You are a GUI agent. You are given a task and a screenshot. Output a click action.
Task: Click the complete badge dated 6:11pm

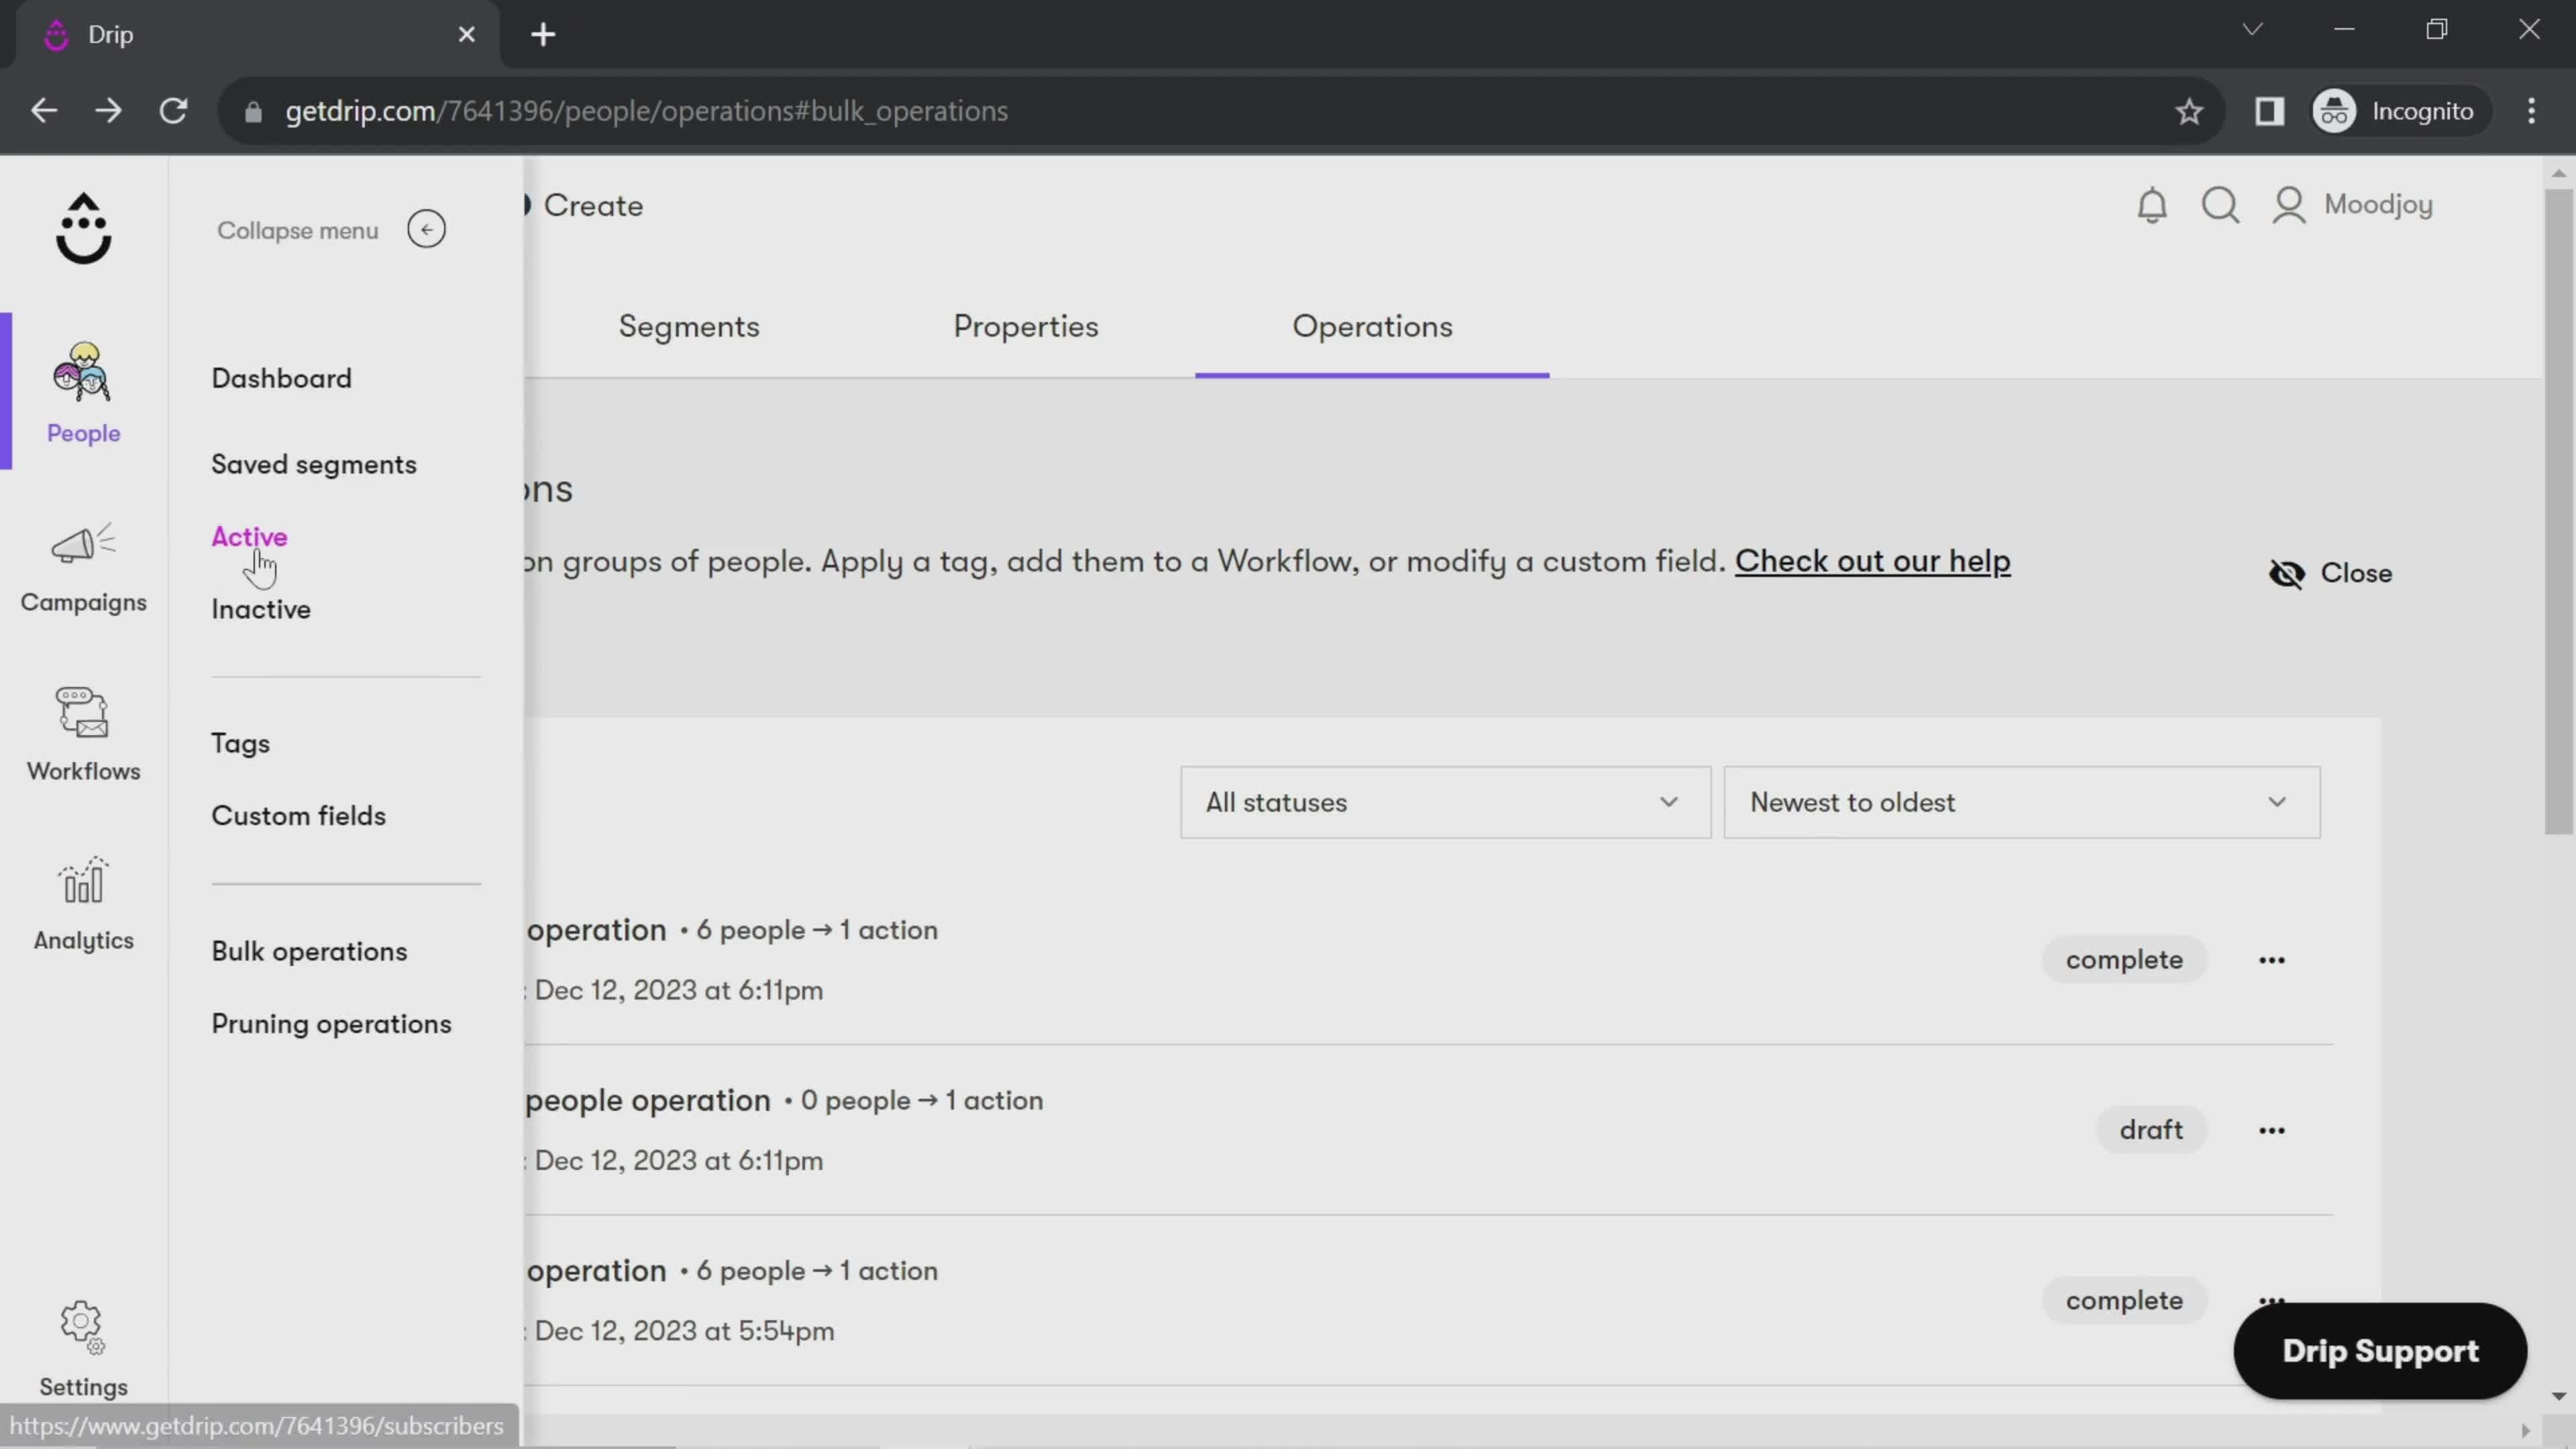pos(2124,960)
